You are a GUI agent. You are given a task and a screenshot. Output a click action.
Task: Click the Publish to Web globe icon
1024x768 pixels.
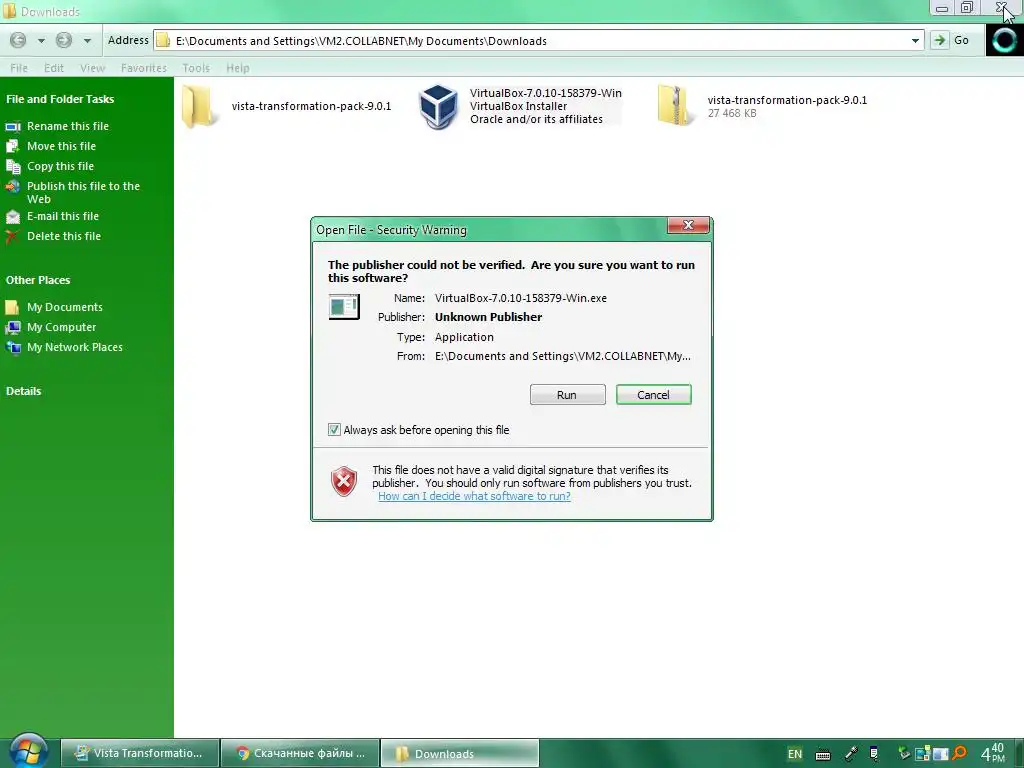pos(13,187)
